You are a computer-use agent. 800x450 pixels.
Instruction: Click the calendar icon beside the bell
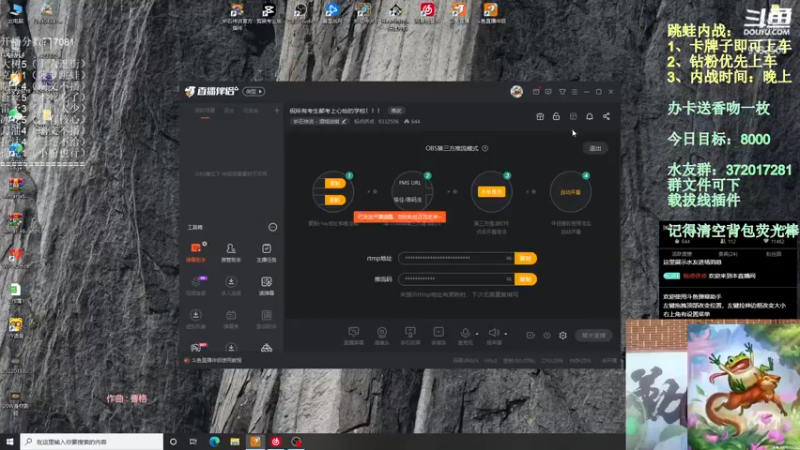tap(573, 116)
